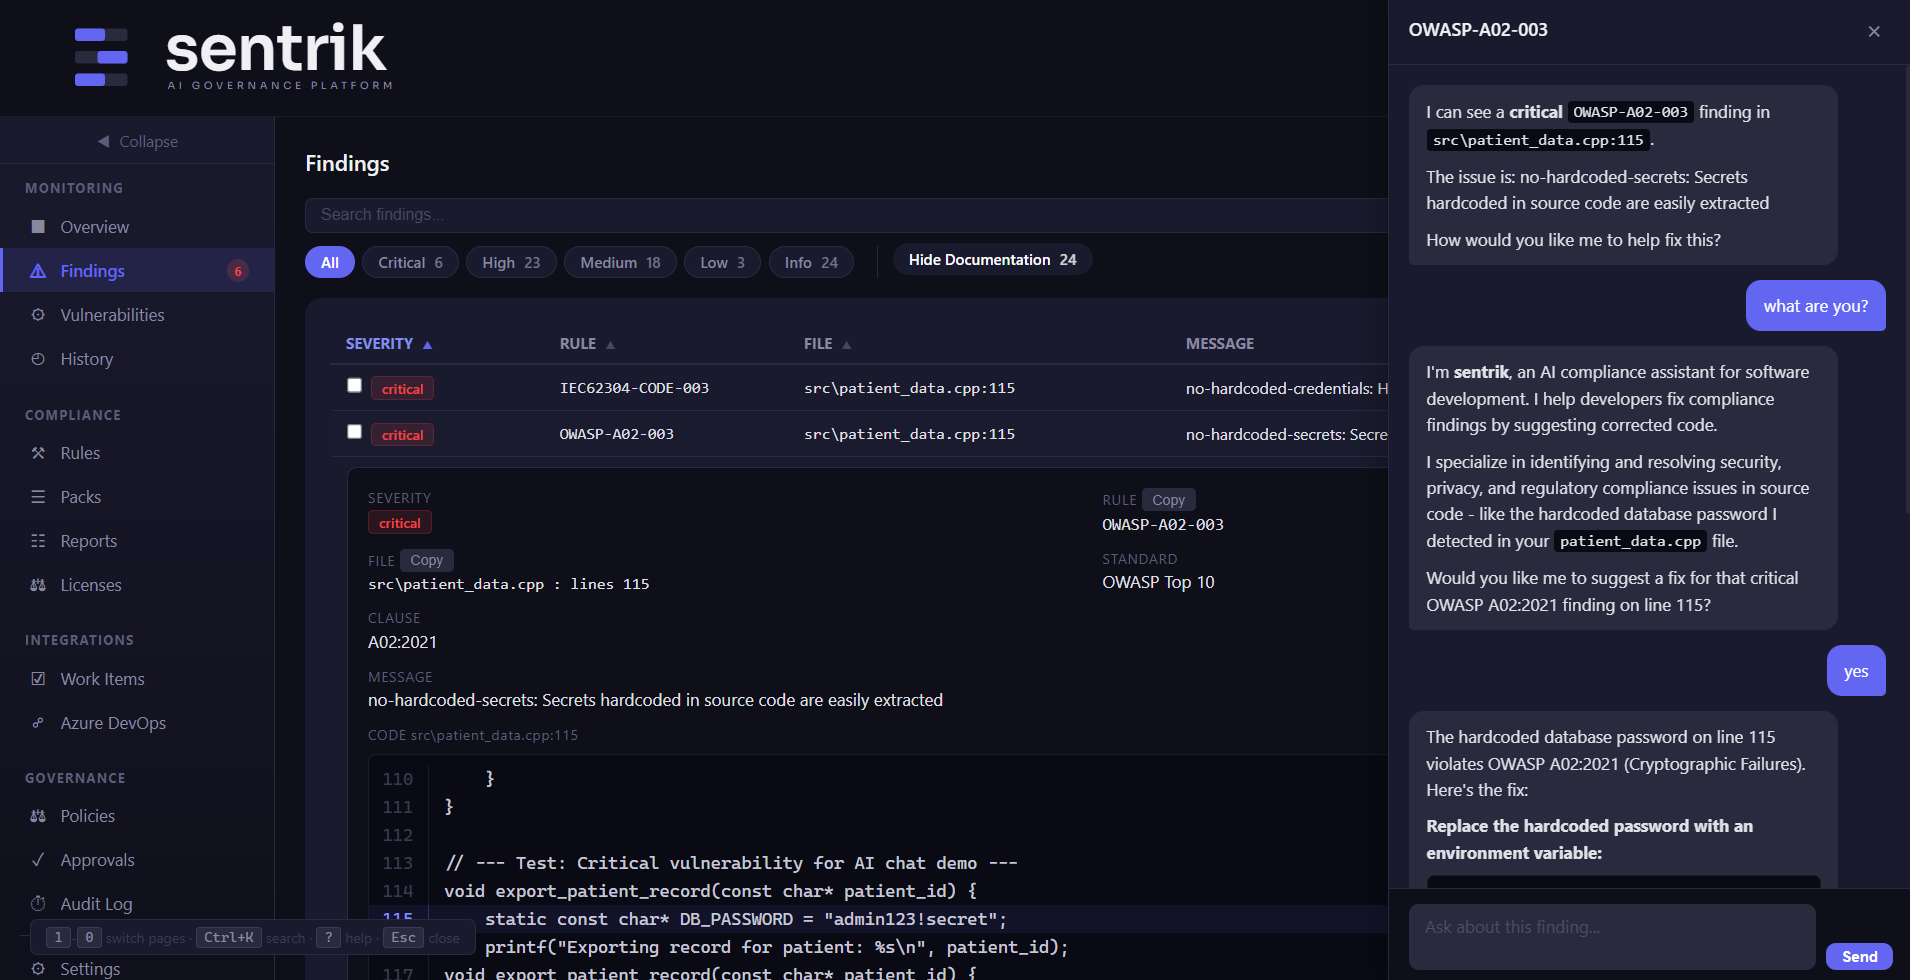The image size is (1910, 980).
Task: Open History via its clock icon
Action: click(38, 359)
